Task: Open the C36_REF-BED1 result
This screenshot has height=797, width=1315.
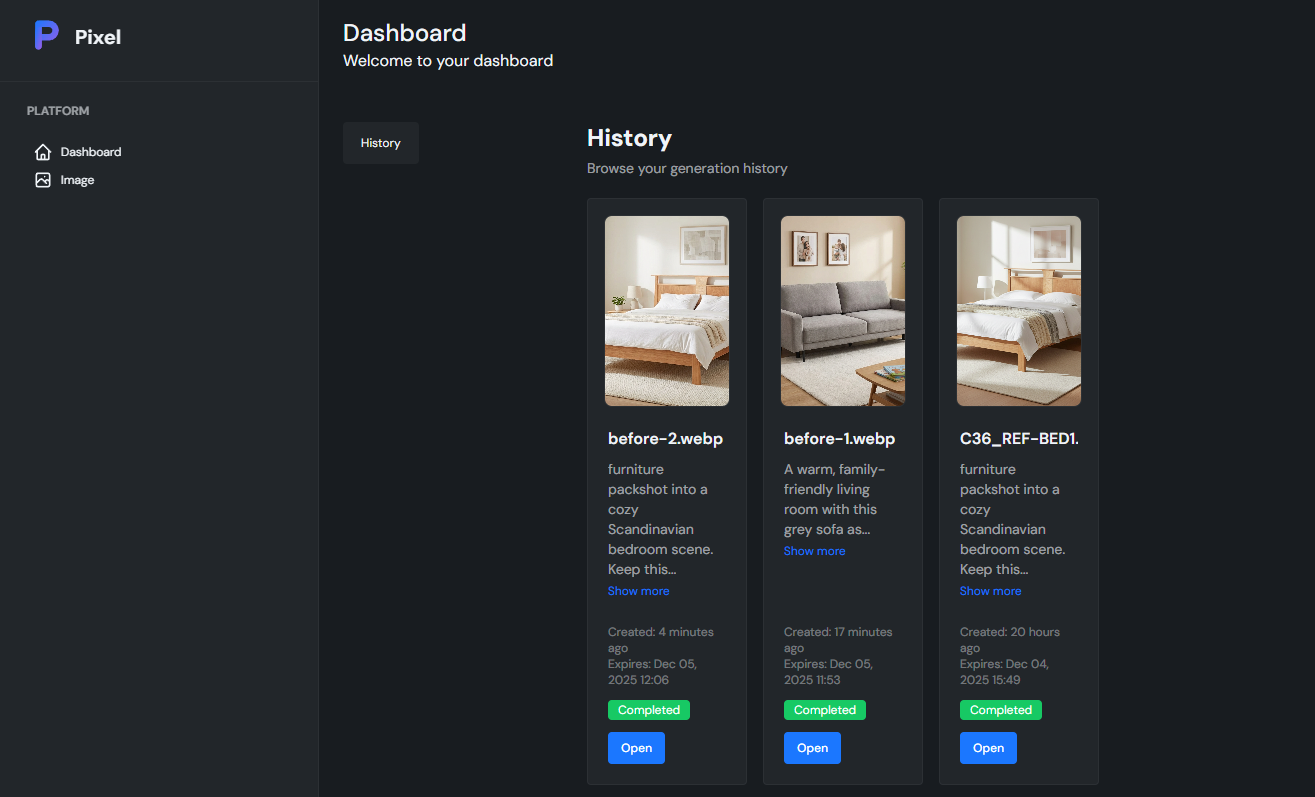Action: (988, 747)
